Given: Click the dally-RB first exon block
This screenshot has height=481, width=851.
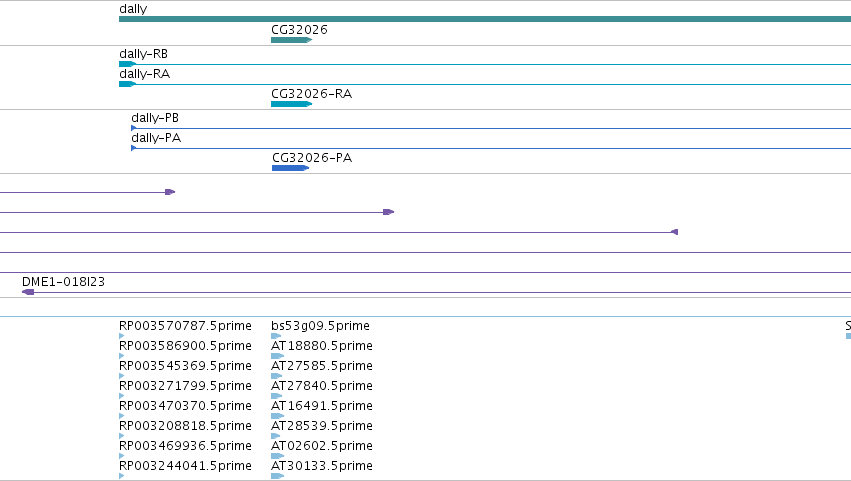Looking at the screenshot, I should [128, 64].
